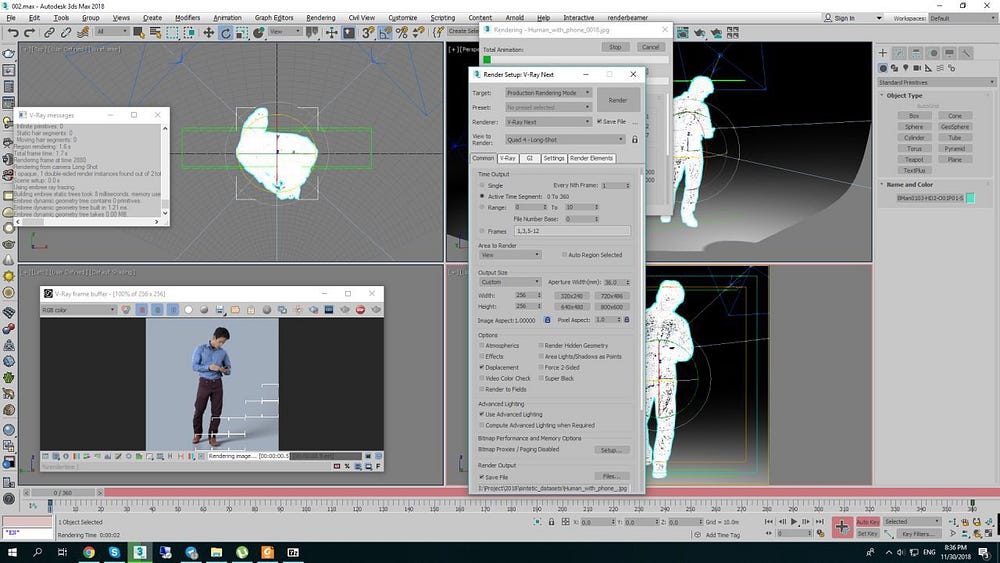Click the object color swatch in Name and Color
This screenshot has width=1000, height=563.
[x=970, y=198]
